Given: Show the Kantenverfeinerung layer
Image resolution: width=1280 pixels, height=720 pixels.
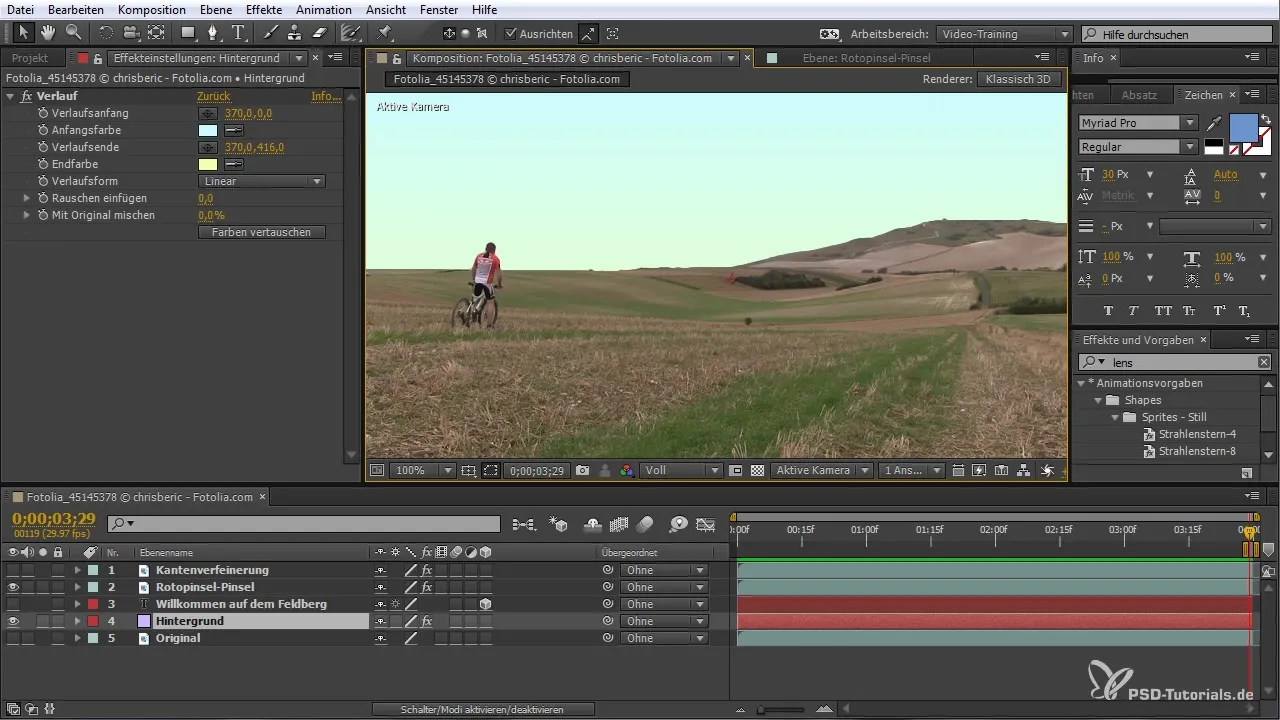Looking at the screenshot, I should coord(13,570).
